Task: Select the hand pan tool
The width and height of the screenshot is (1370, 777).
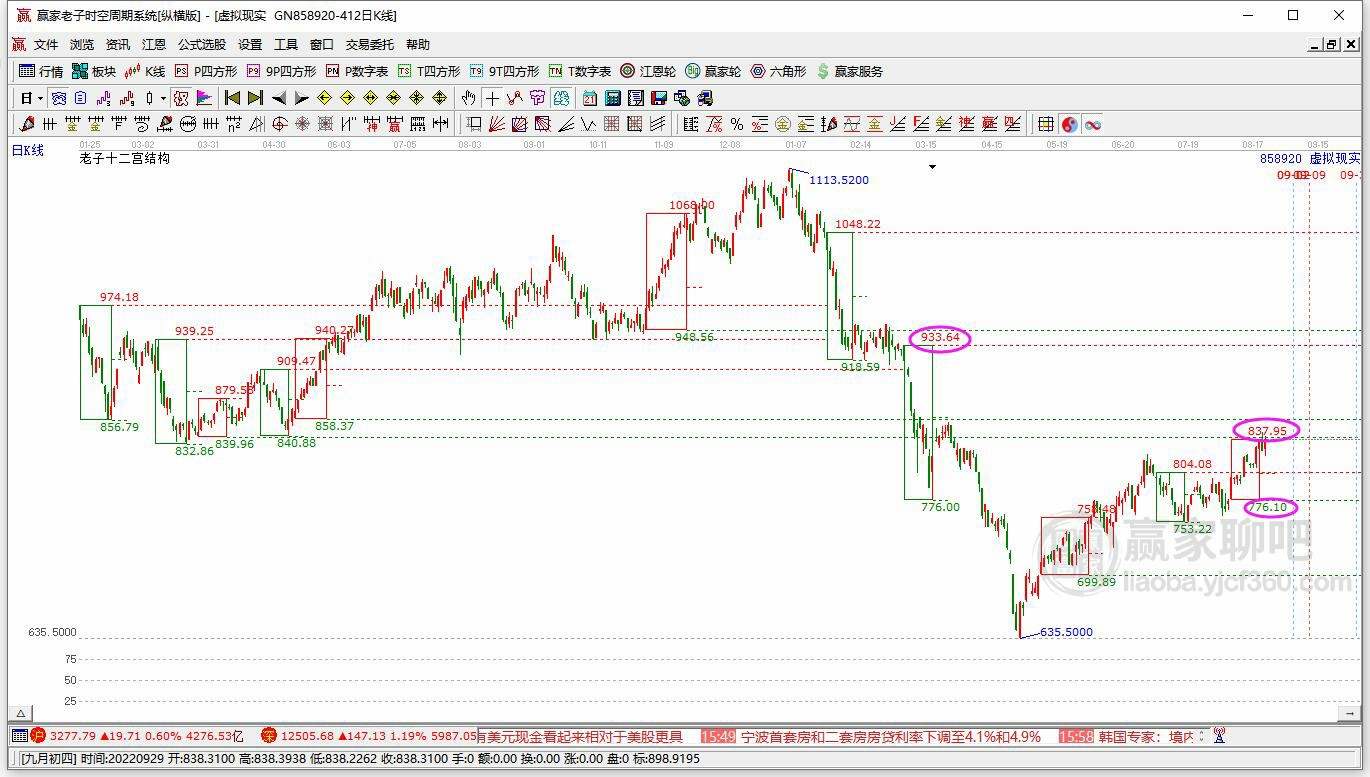Action: click(x=468, y=98)
